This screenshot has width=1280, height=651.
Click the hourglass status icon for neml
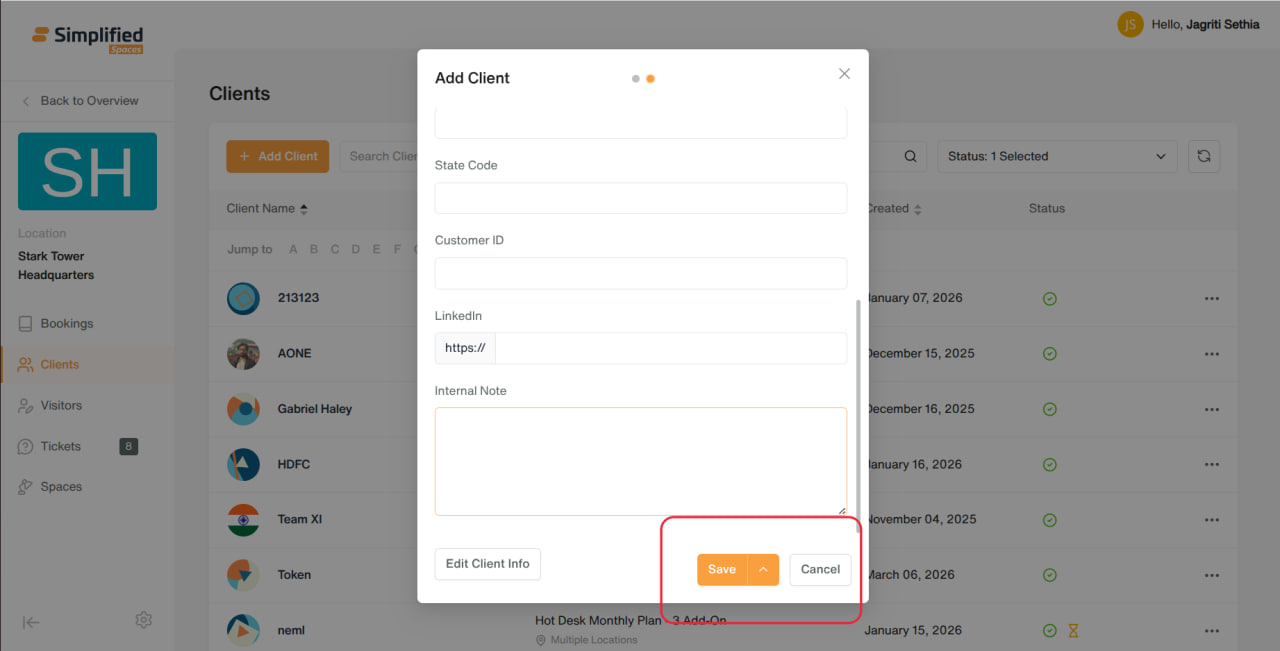[x=1073, y=631]
